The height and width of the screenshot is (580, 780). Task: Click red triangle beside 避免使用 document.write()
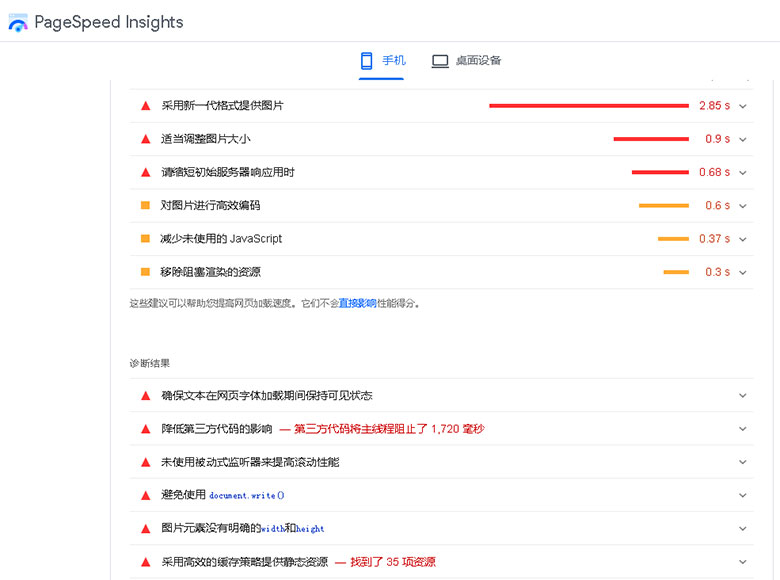[146, 495]
